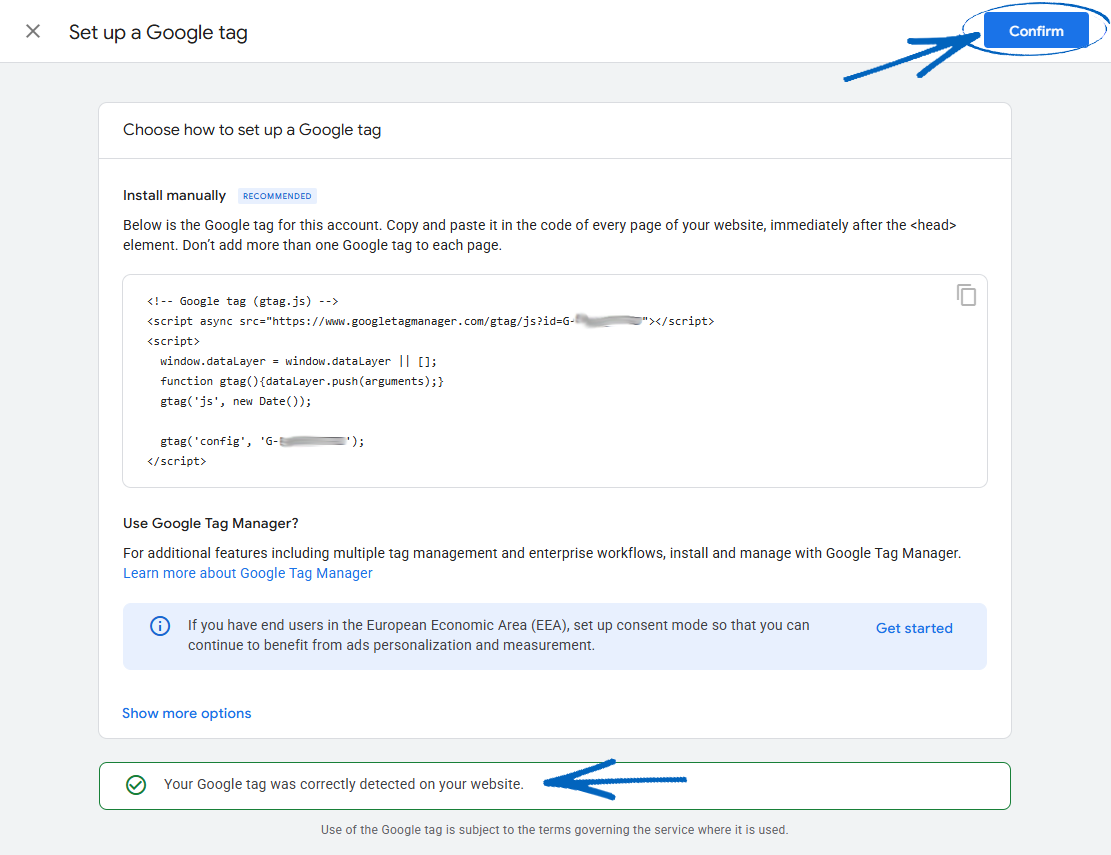1111x855 pixels.
Task: Click the blue Confirm button
Action: [x=1036, y=30]
